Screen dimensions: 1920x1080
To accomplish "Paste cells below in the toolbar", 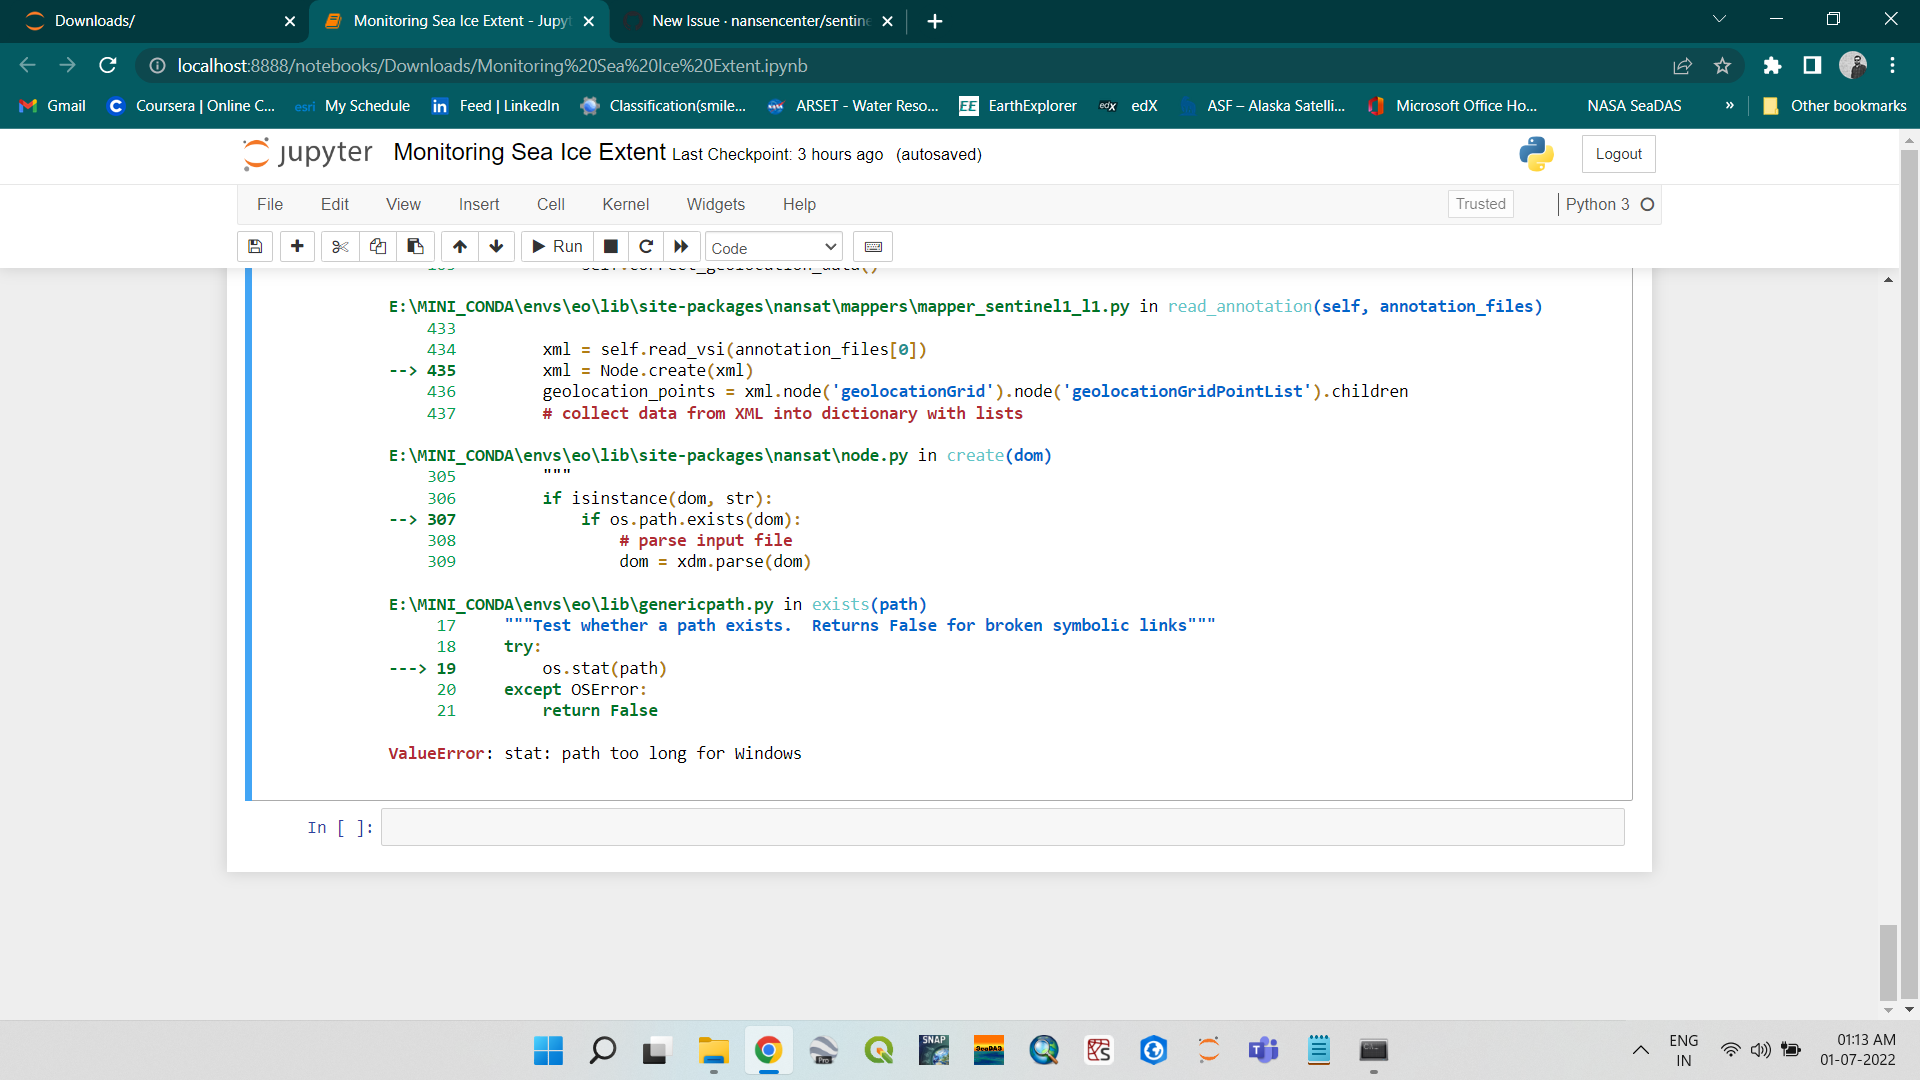I will click(415, 247).
